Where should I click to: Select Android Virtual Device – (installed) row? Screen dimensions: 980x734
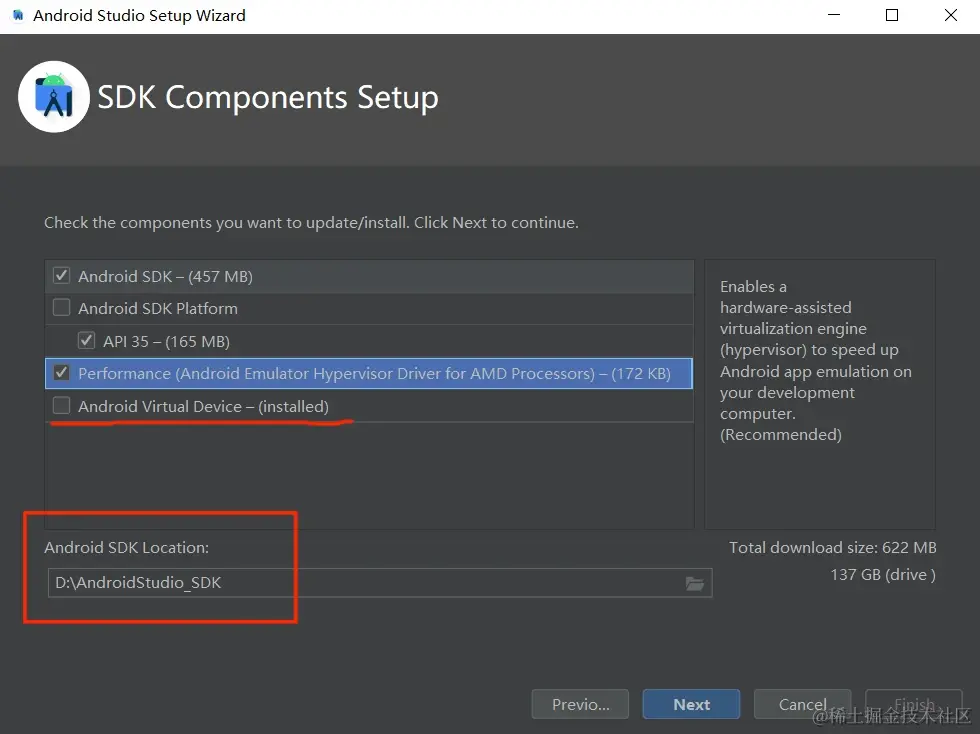369,406
